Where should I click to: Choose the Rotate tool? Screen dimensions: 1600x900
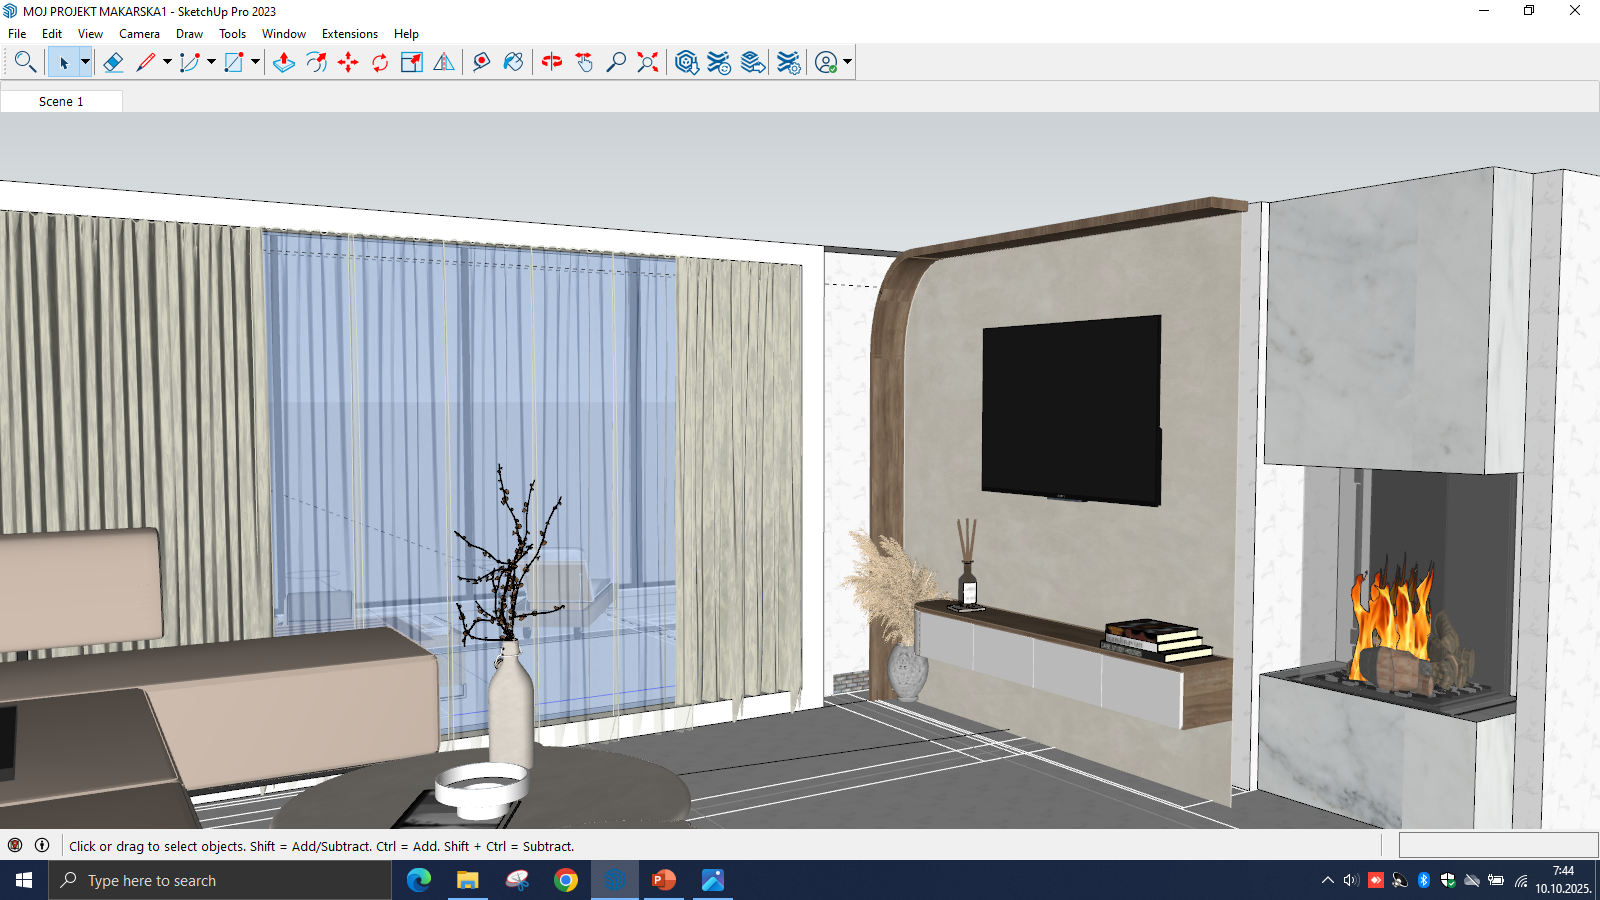[380, 62]
